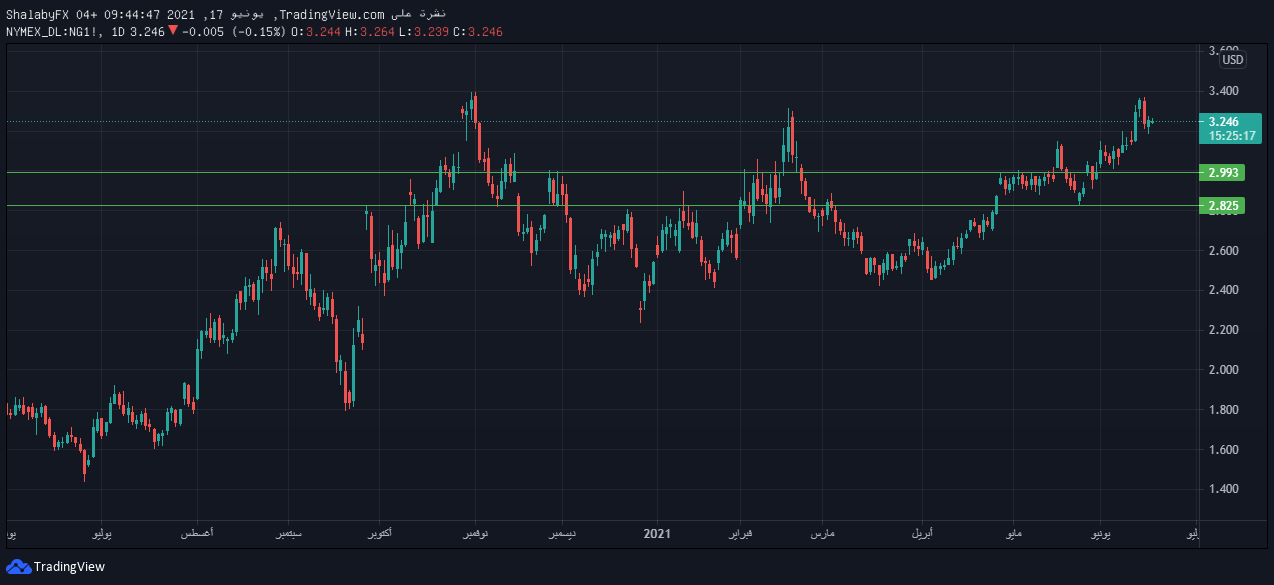Click the أغسطس month label on time axis

197,535
